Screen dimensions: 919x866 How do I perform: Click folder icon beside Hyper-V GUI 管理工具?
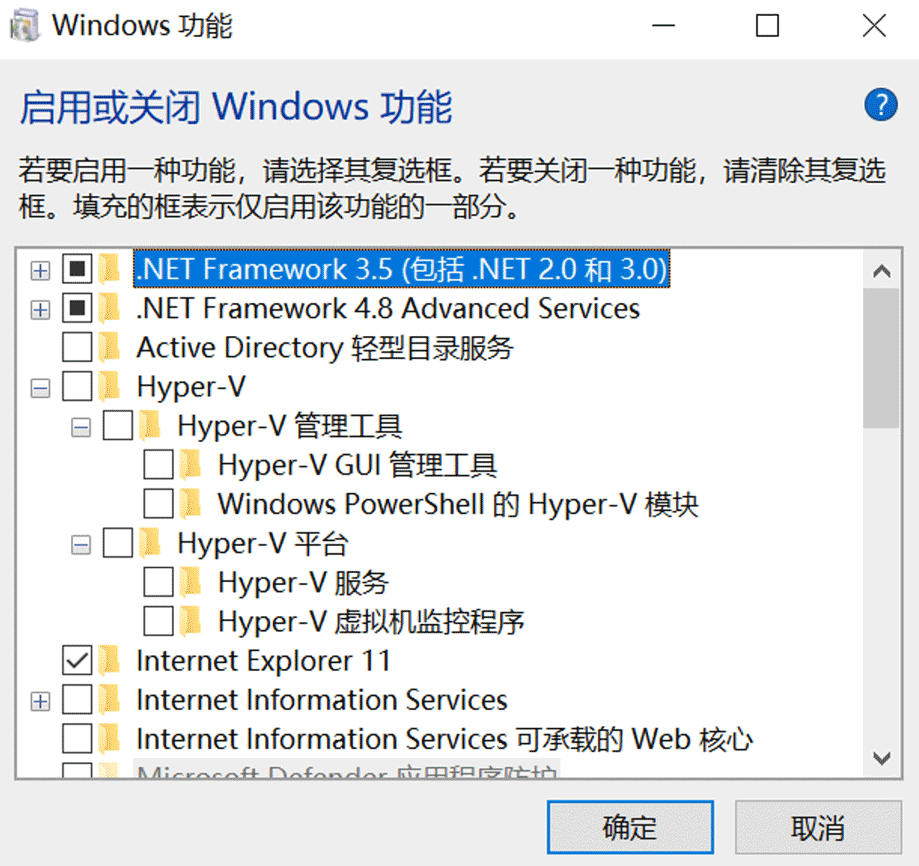pos(191,465)
